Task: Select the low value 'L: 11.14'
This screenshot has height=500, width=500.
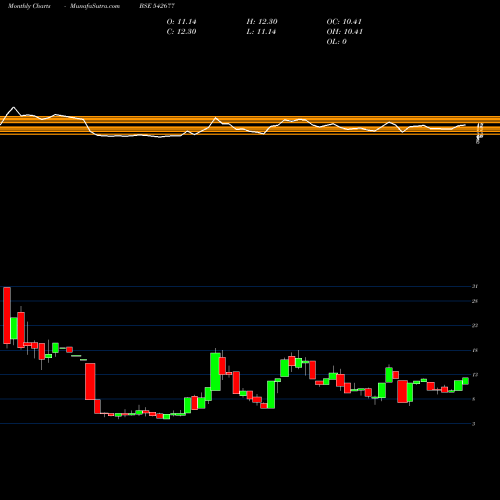Action: pos(261,32)
